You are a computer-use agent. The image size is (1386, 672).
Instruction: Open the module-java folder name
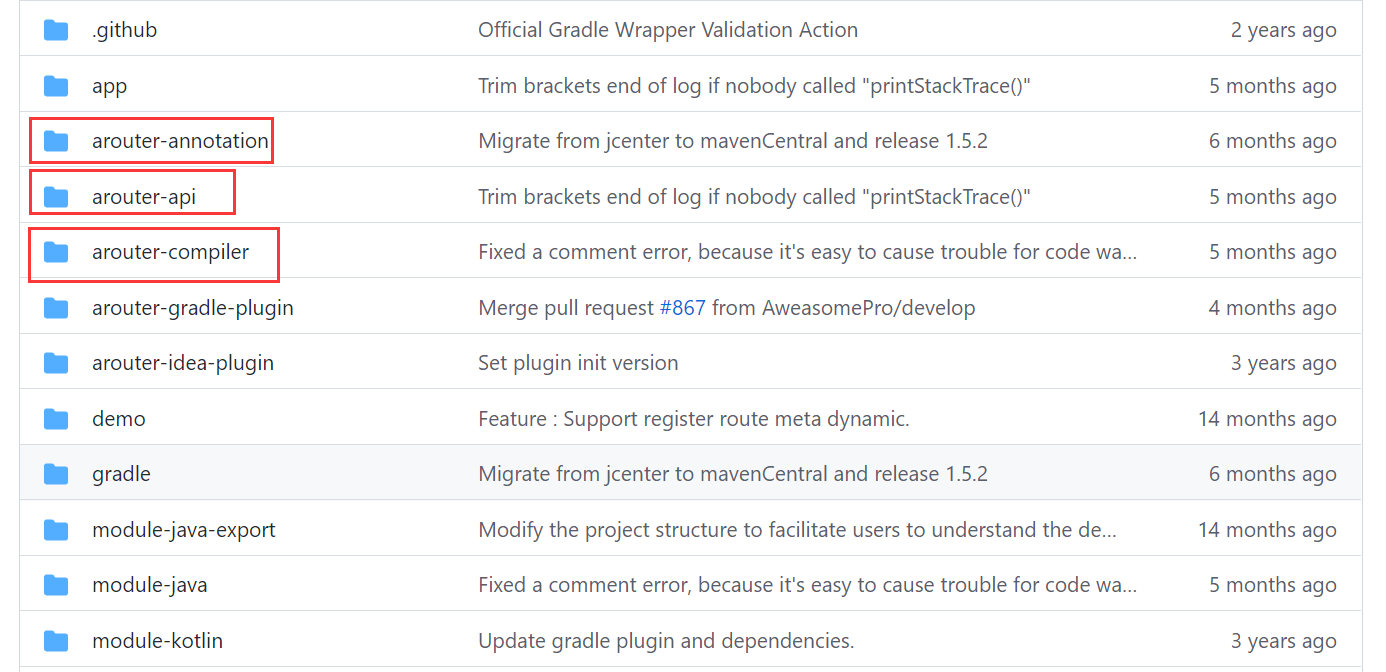(x=150, y=585)
